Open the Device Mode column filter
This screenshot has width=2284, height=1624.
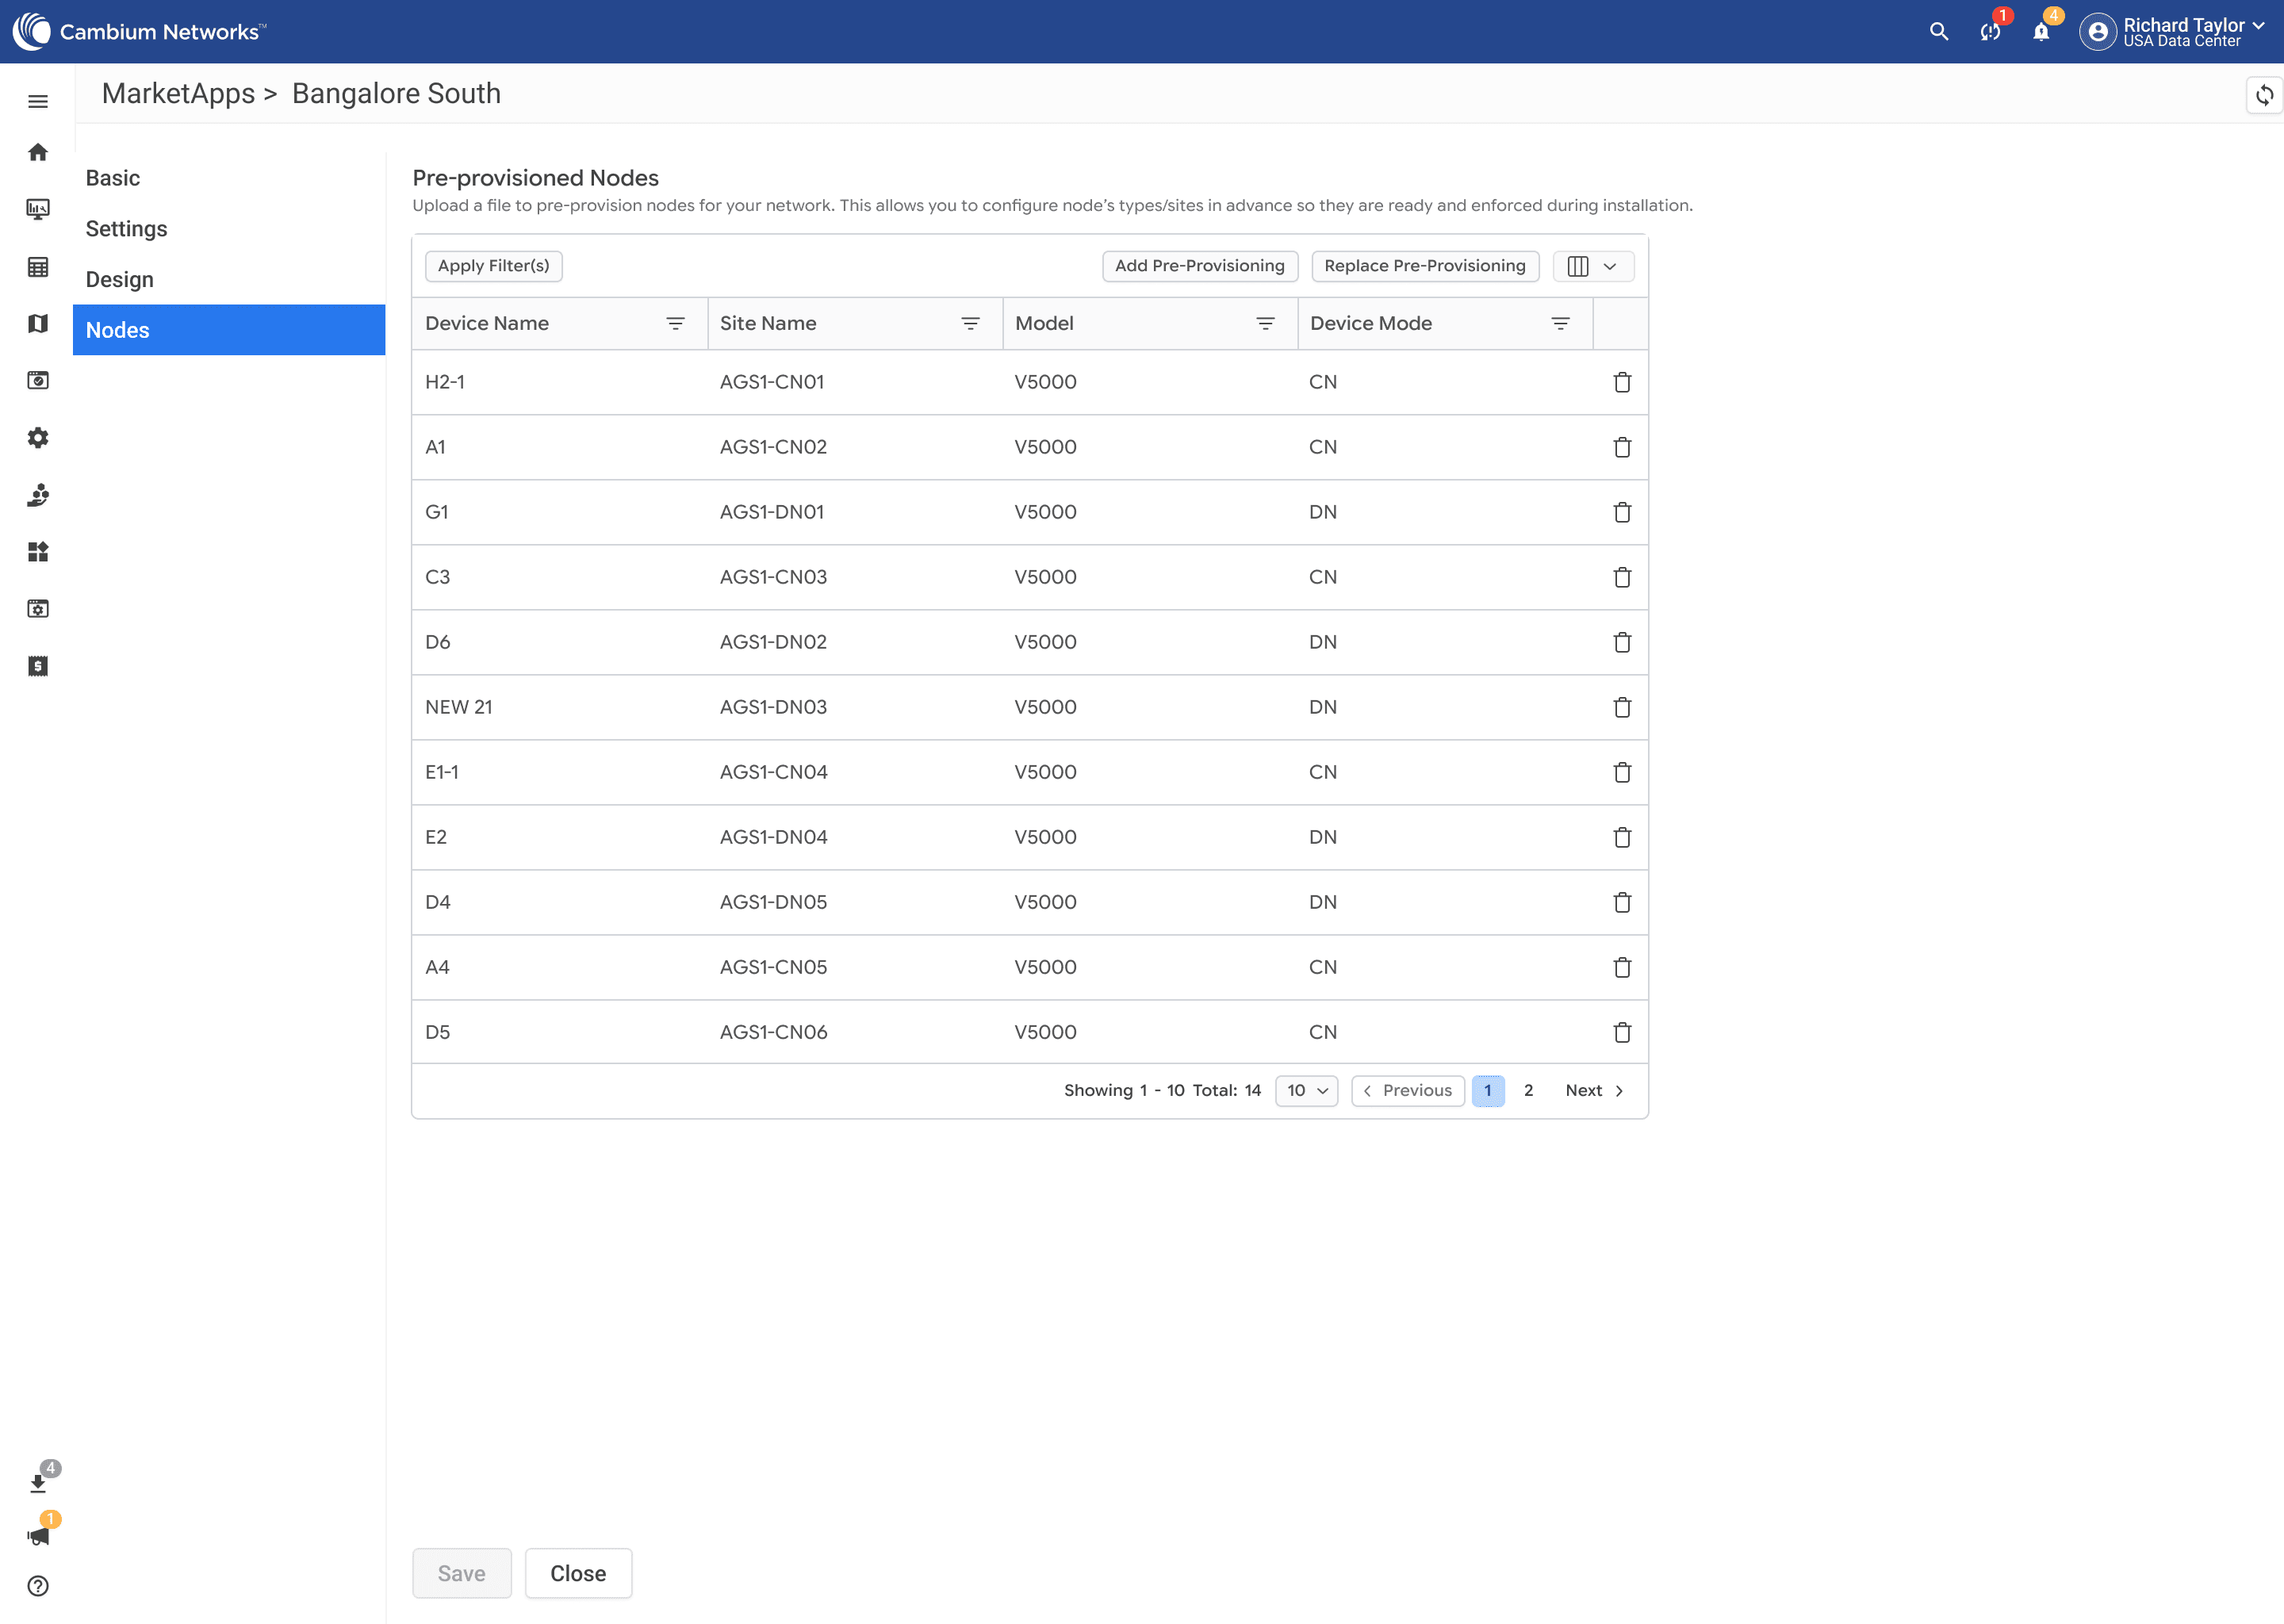click(1560, 323)
